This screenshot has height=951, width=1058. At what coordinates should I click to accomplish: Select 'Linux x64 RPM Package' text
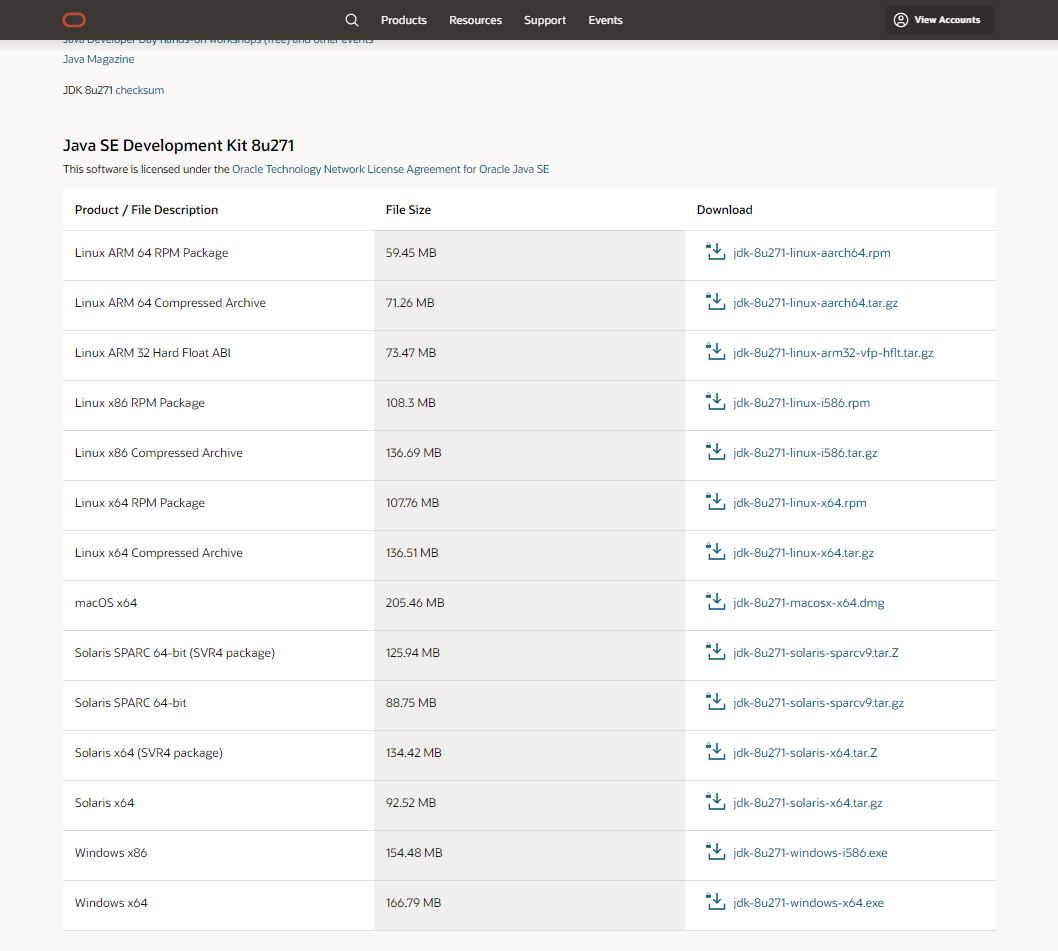(x=140, y=503)
